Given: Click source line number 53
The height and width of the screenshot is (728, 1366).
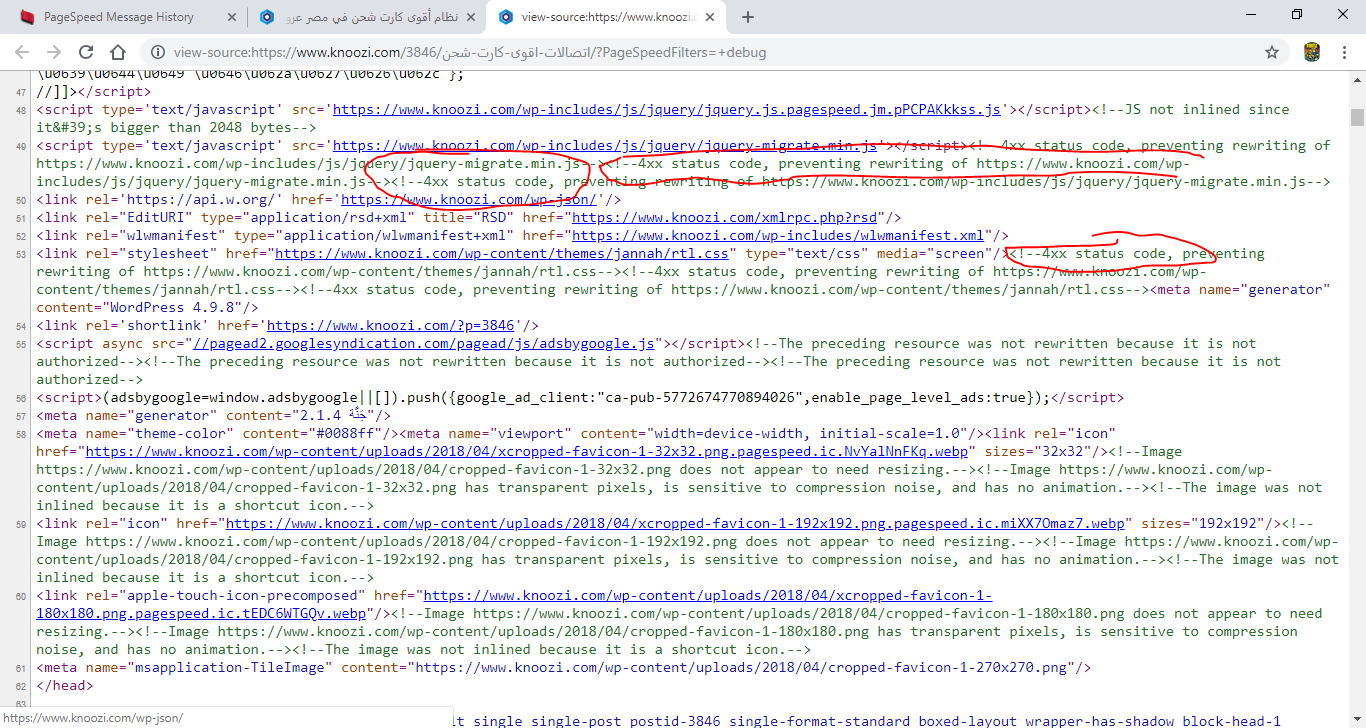Looking at the screenshot, I should pyautogui.click(x=19, y=254).
